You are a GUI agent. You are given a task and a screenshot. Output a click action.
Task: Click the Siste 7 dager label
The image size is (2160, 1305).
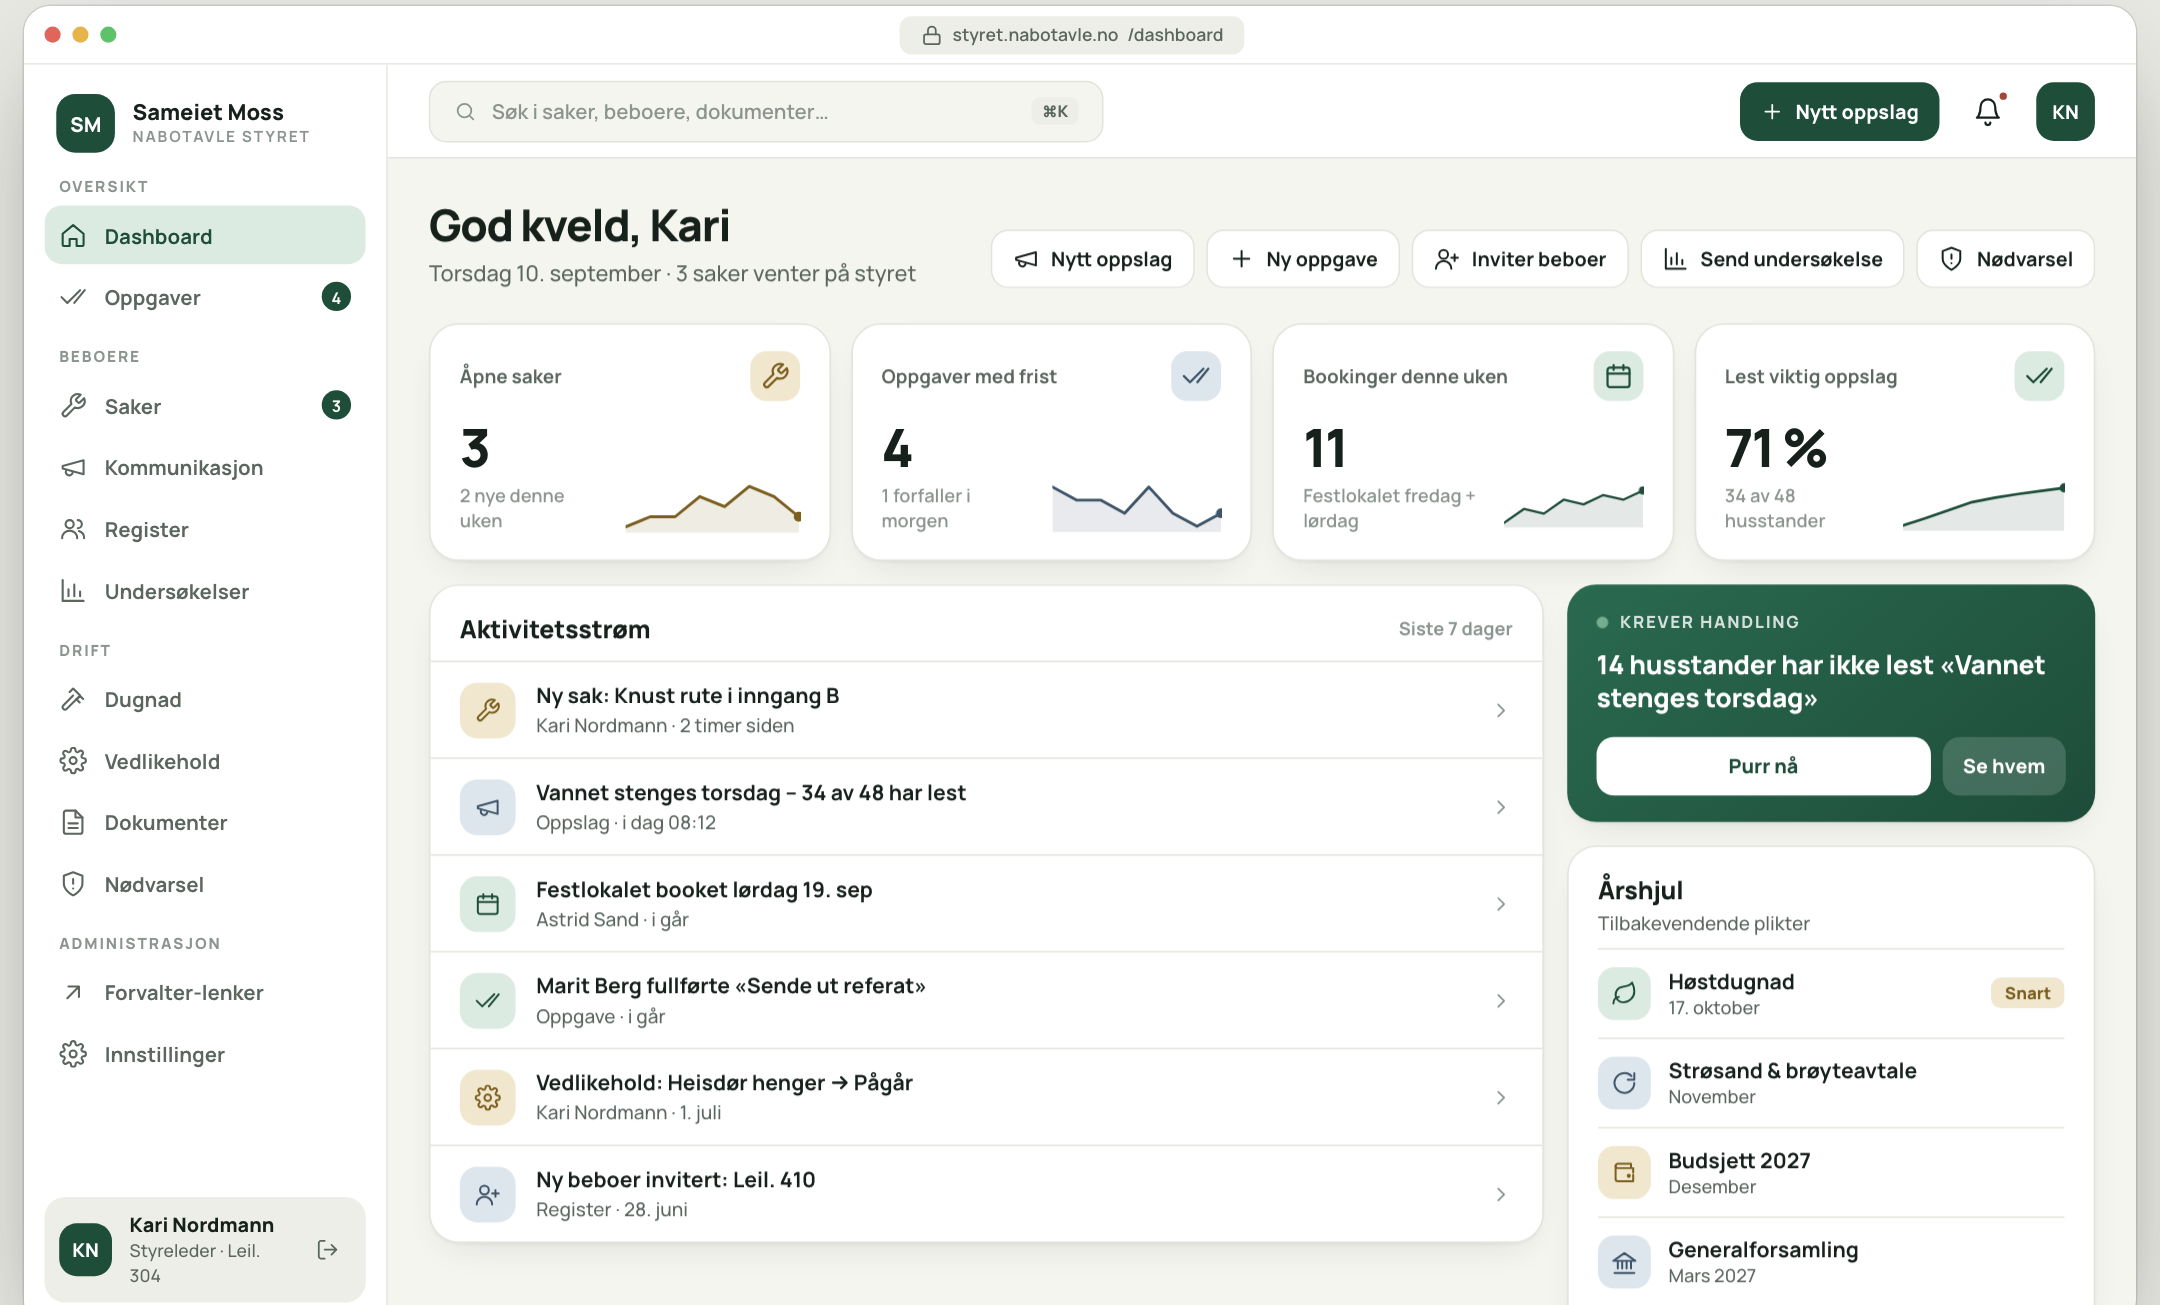point(1455,629)
